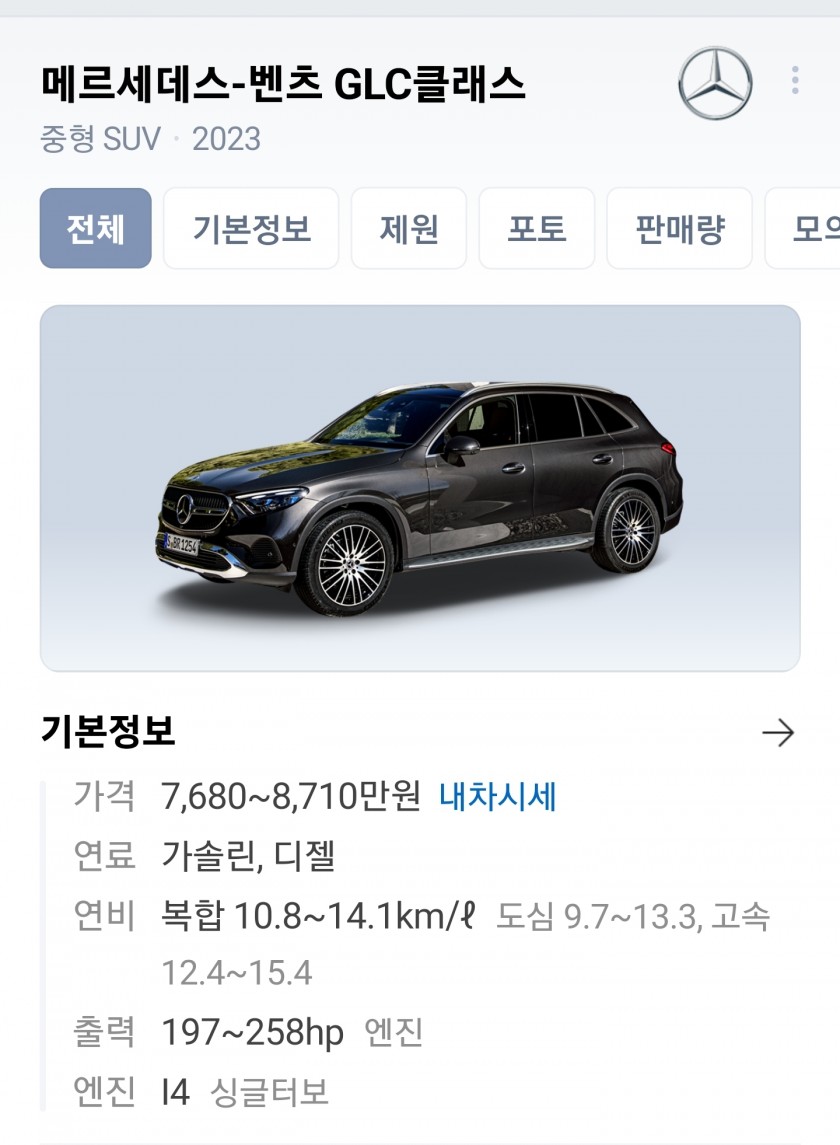Show the 판매량 tab
The width and height of the screenshot is (840, 1145).
click(679, 229)
